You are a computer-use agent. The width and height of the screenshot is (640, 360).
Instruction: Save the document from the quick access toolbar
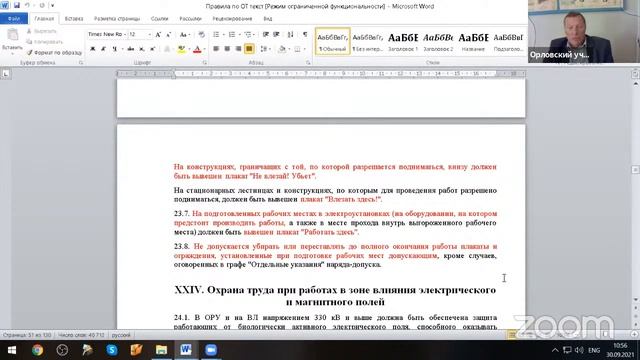tap(17, 5)
